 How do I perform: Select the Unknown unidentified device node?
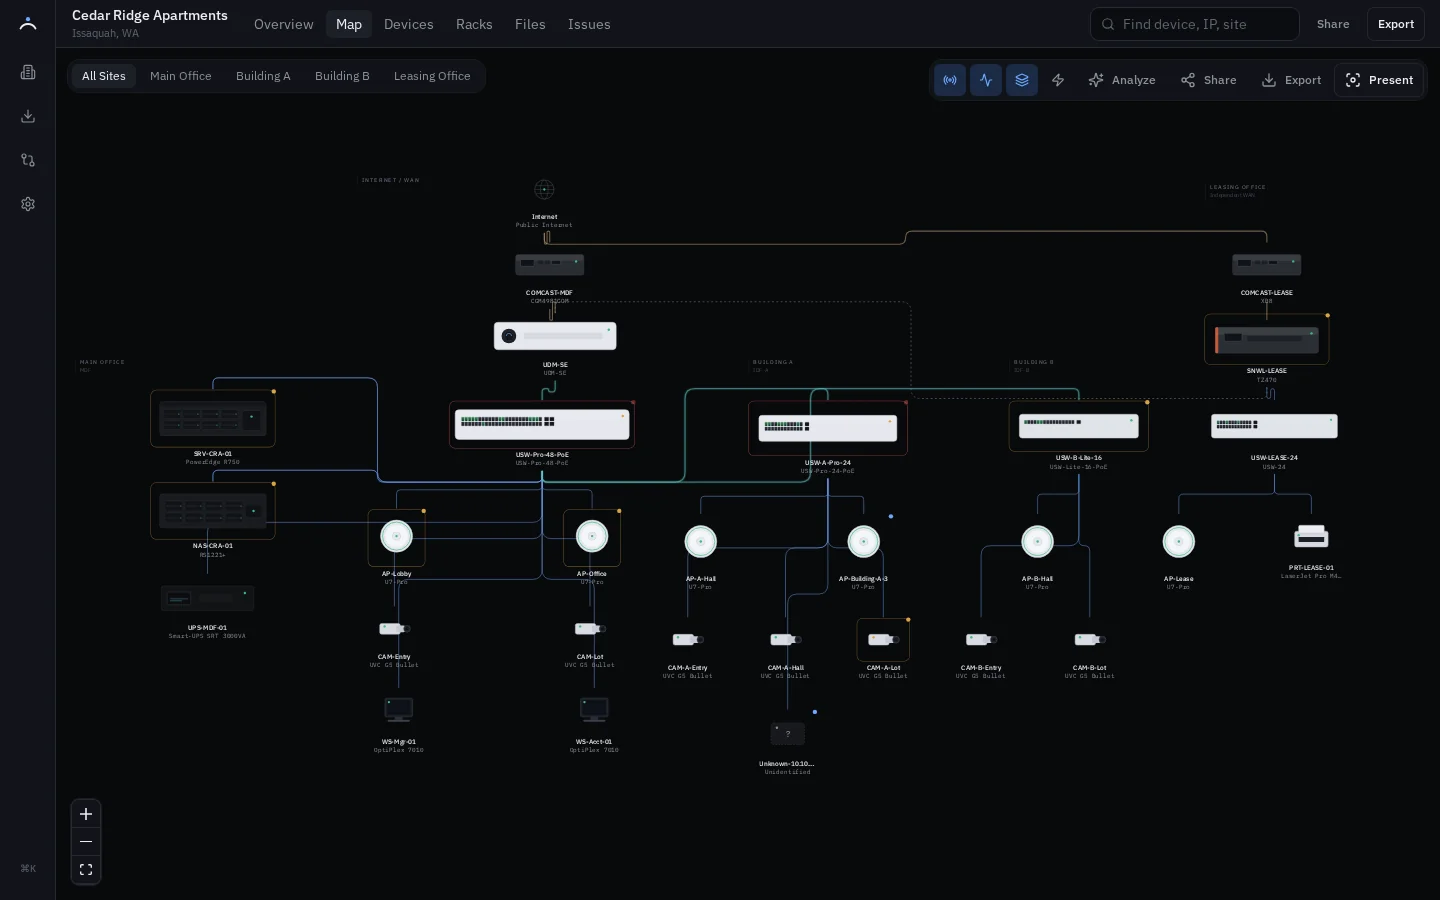click(x=788, y=734)
